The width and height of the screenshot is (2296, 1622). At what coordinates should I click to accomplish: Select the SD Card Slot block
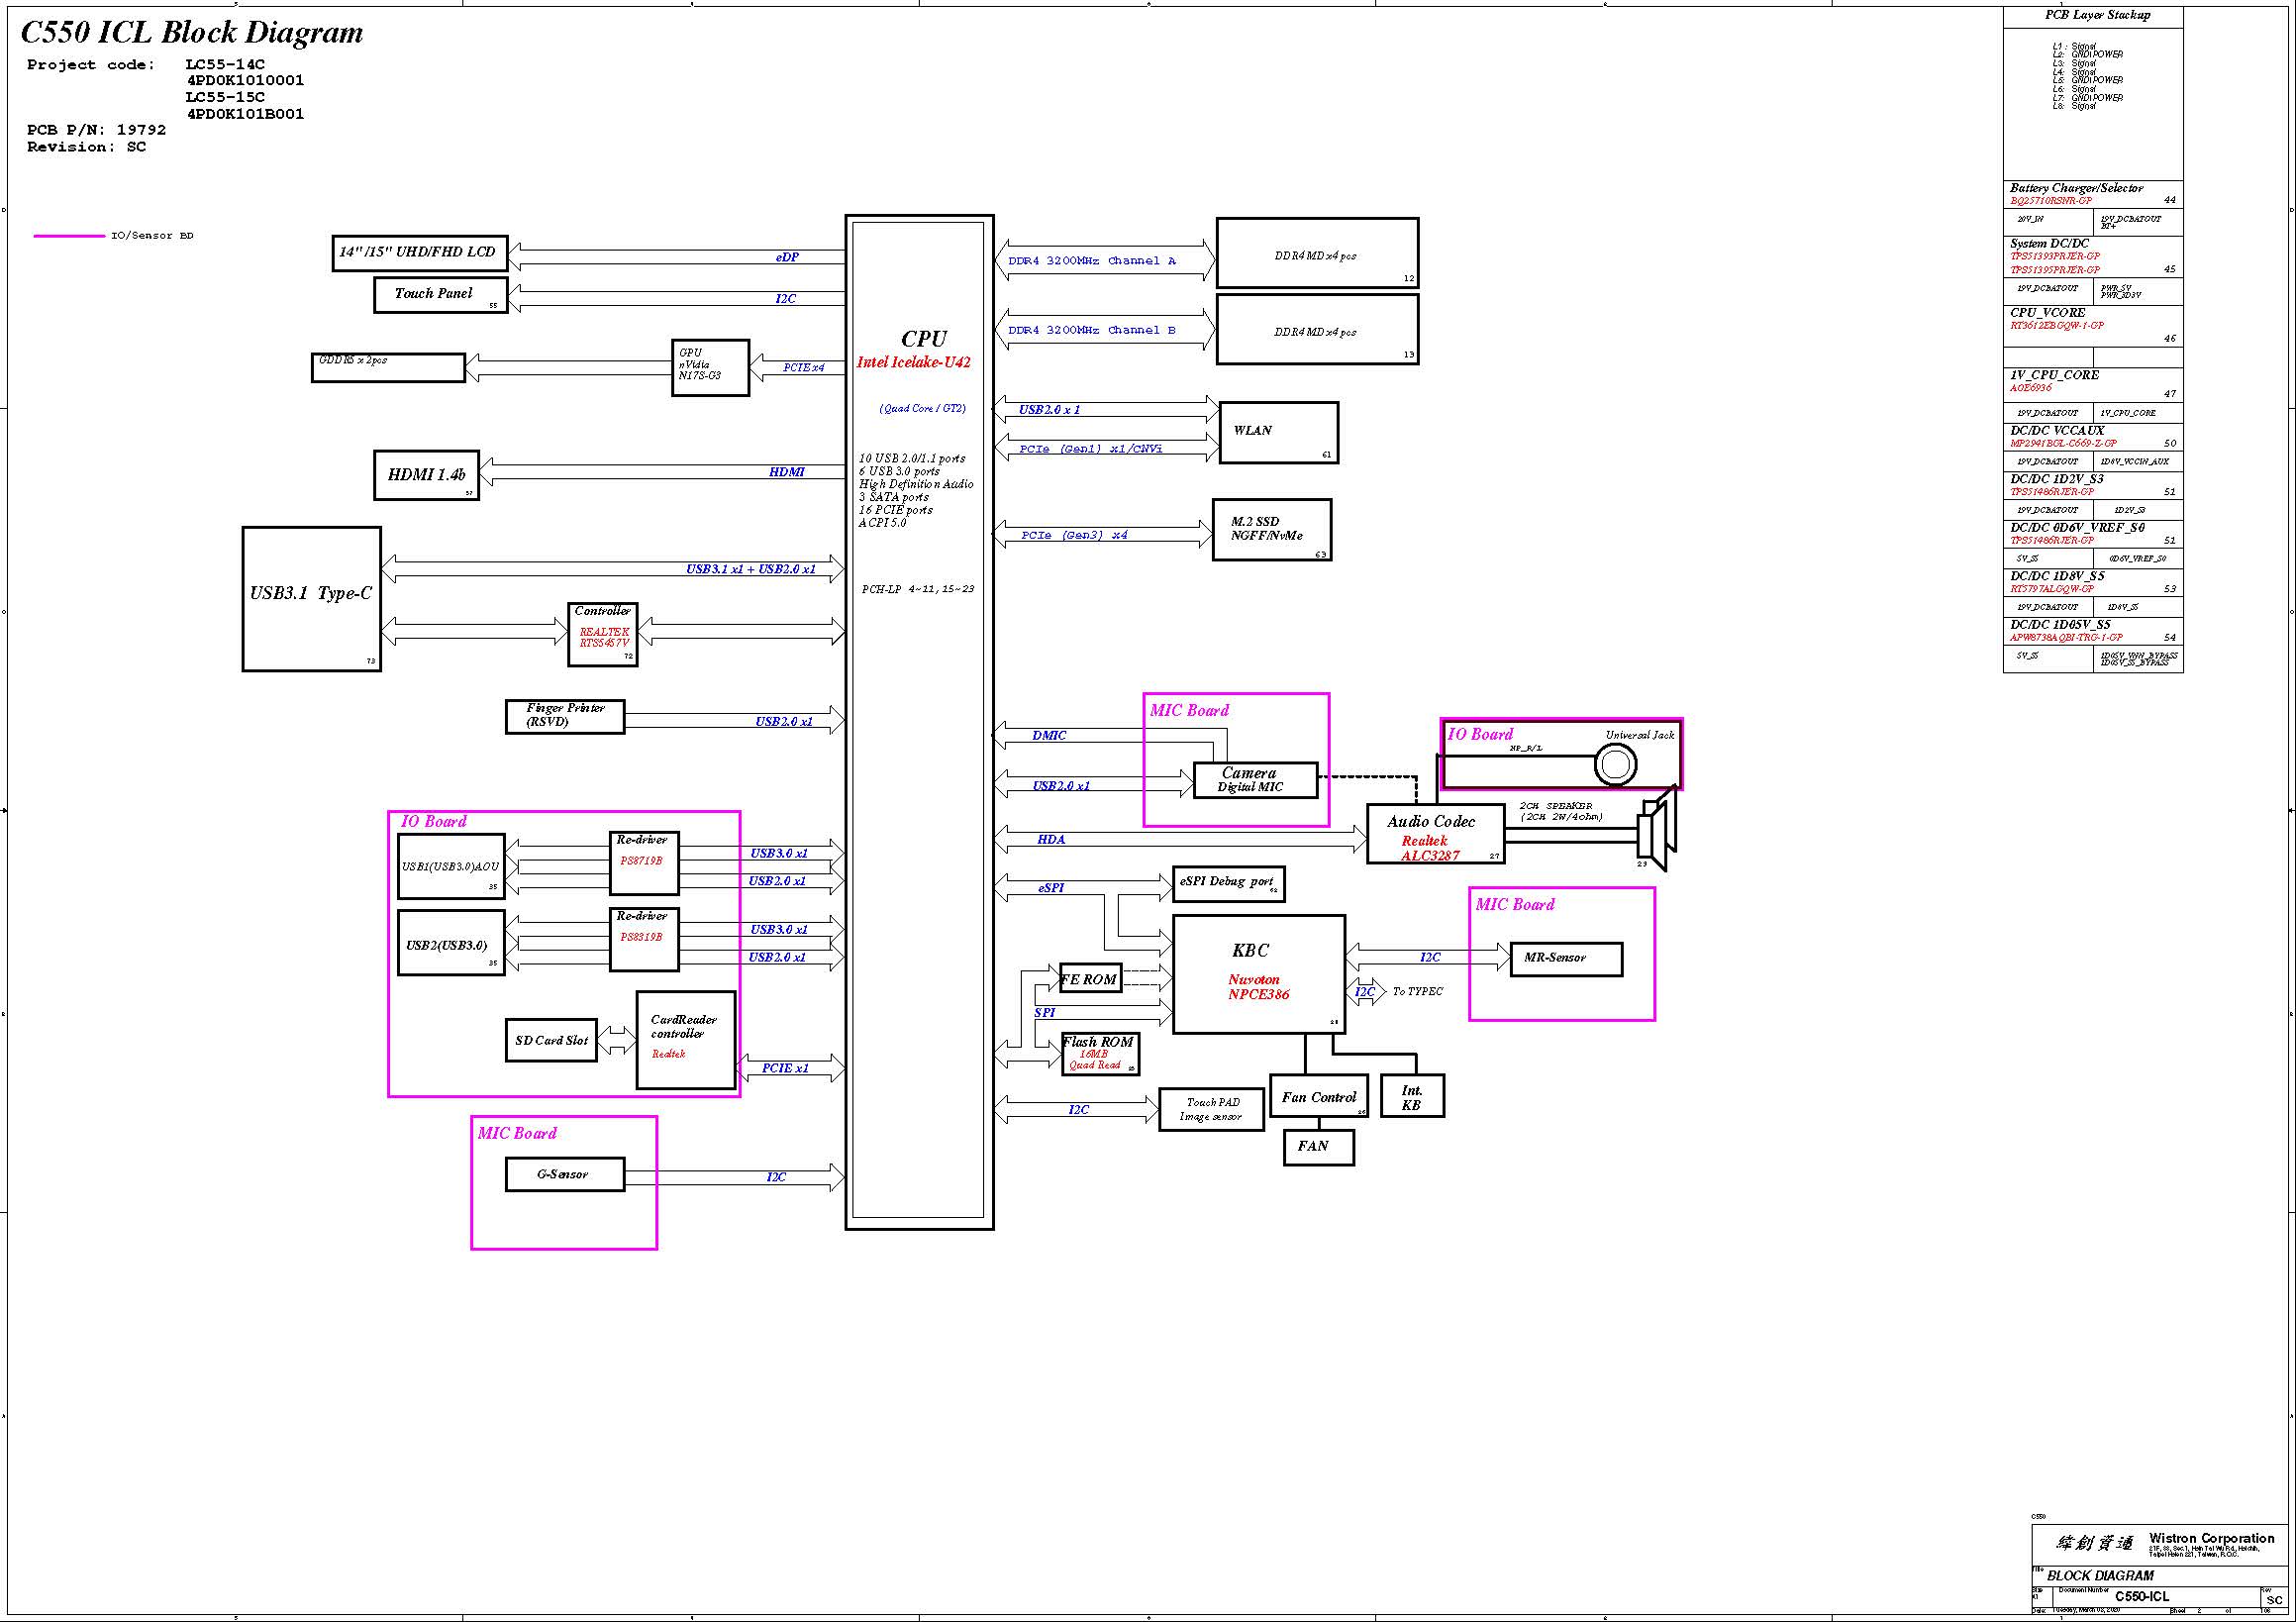click(x=551, y=1040)
